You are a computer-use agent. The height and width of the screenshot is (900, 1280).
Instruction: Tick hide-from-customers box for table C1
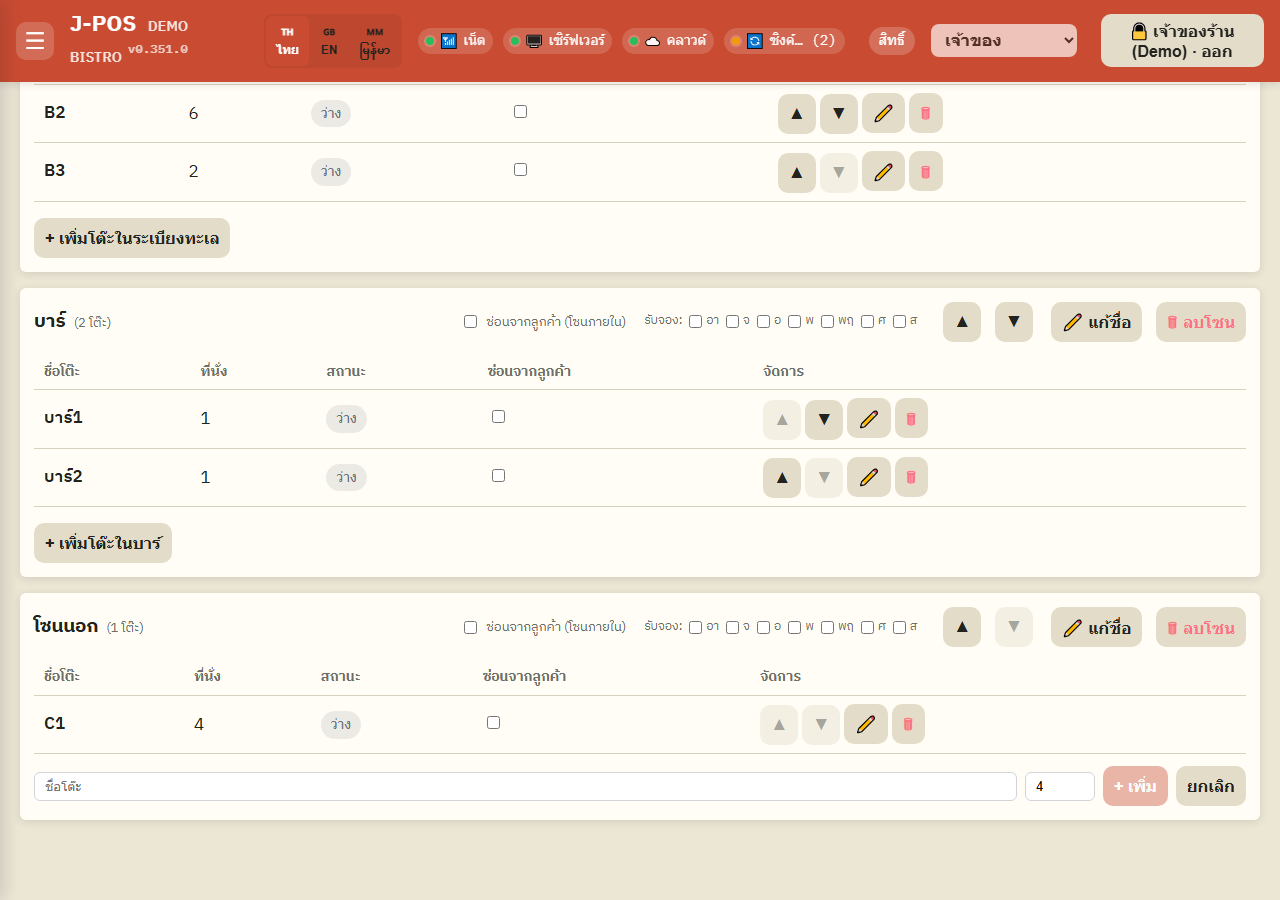[x=493, y=722]
